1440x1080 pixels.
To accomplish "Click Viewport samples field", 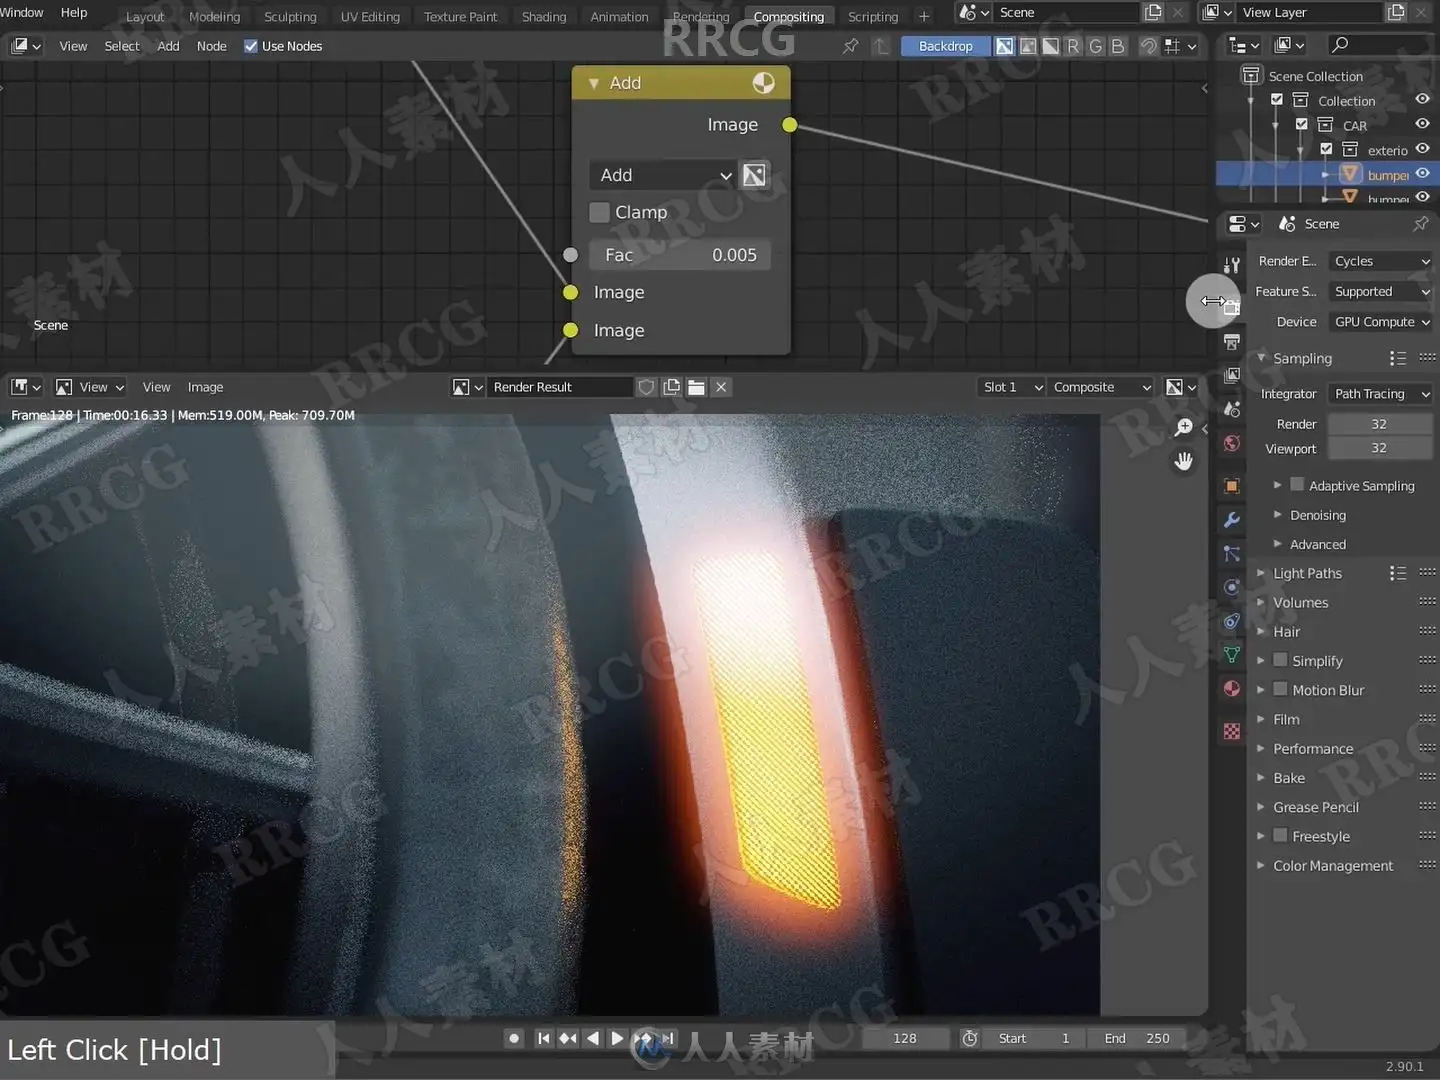I will pyautogui.click(x=1379, y=448).
